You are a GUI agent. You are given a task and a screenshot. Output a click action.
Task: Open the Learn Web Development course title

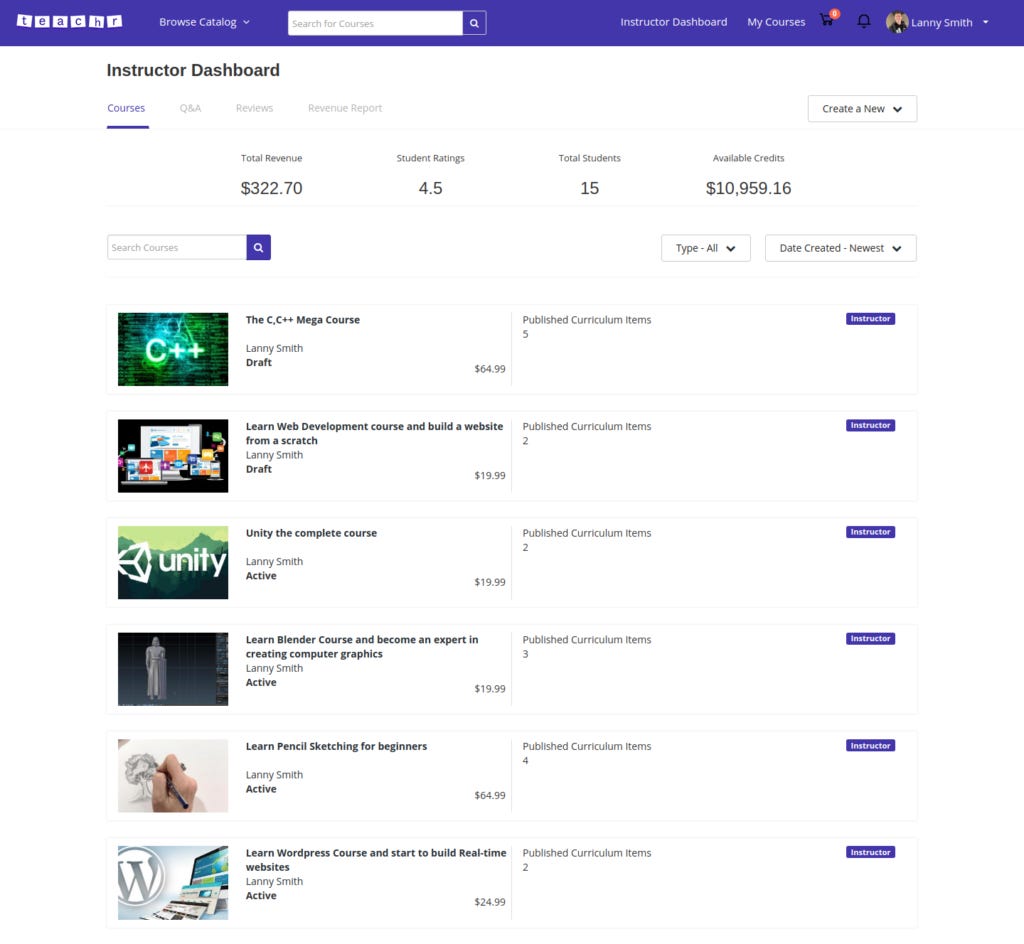(x=374, y=433)
